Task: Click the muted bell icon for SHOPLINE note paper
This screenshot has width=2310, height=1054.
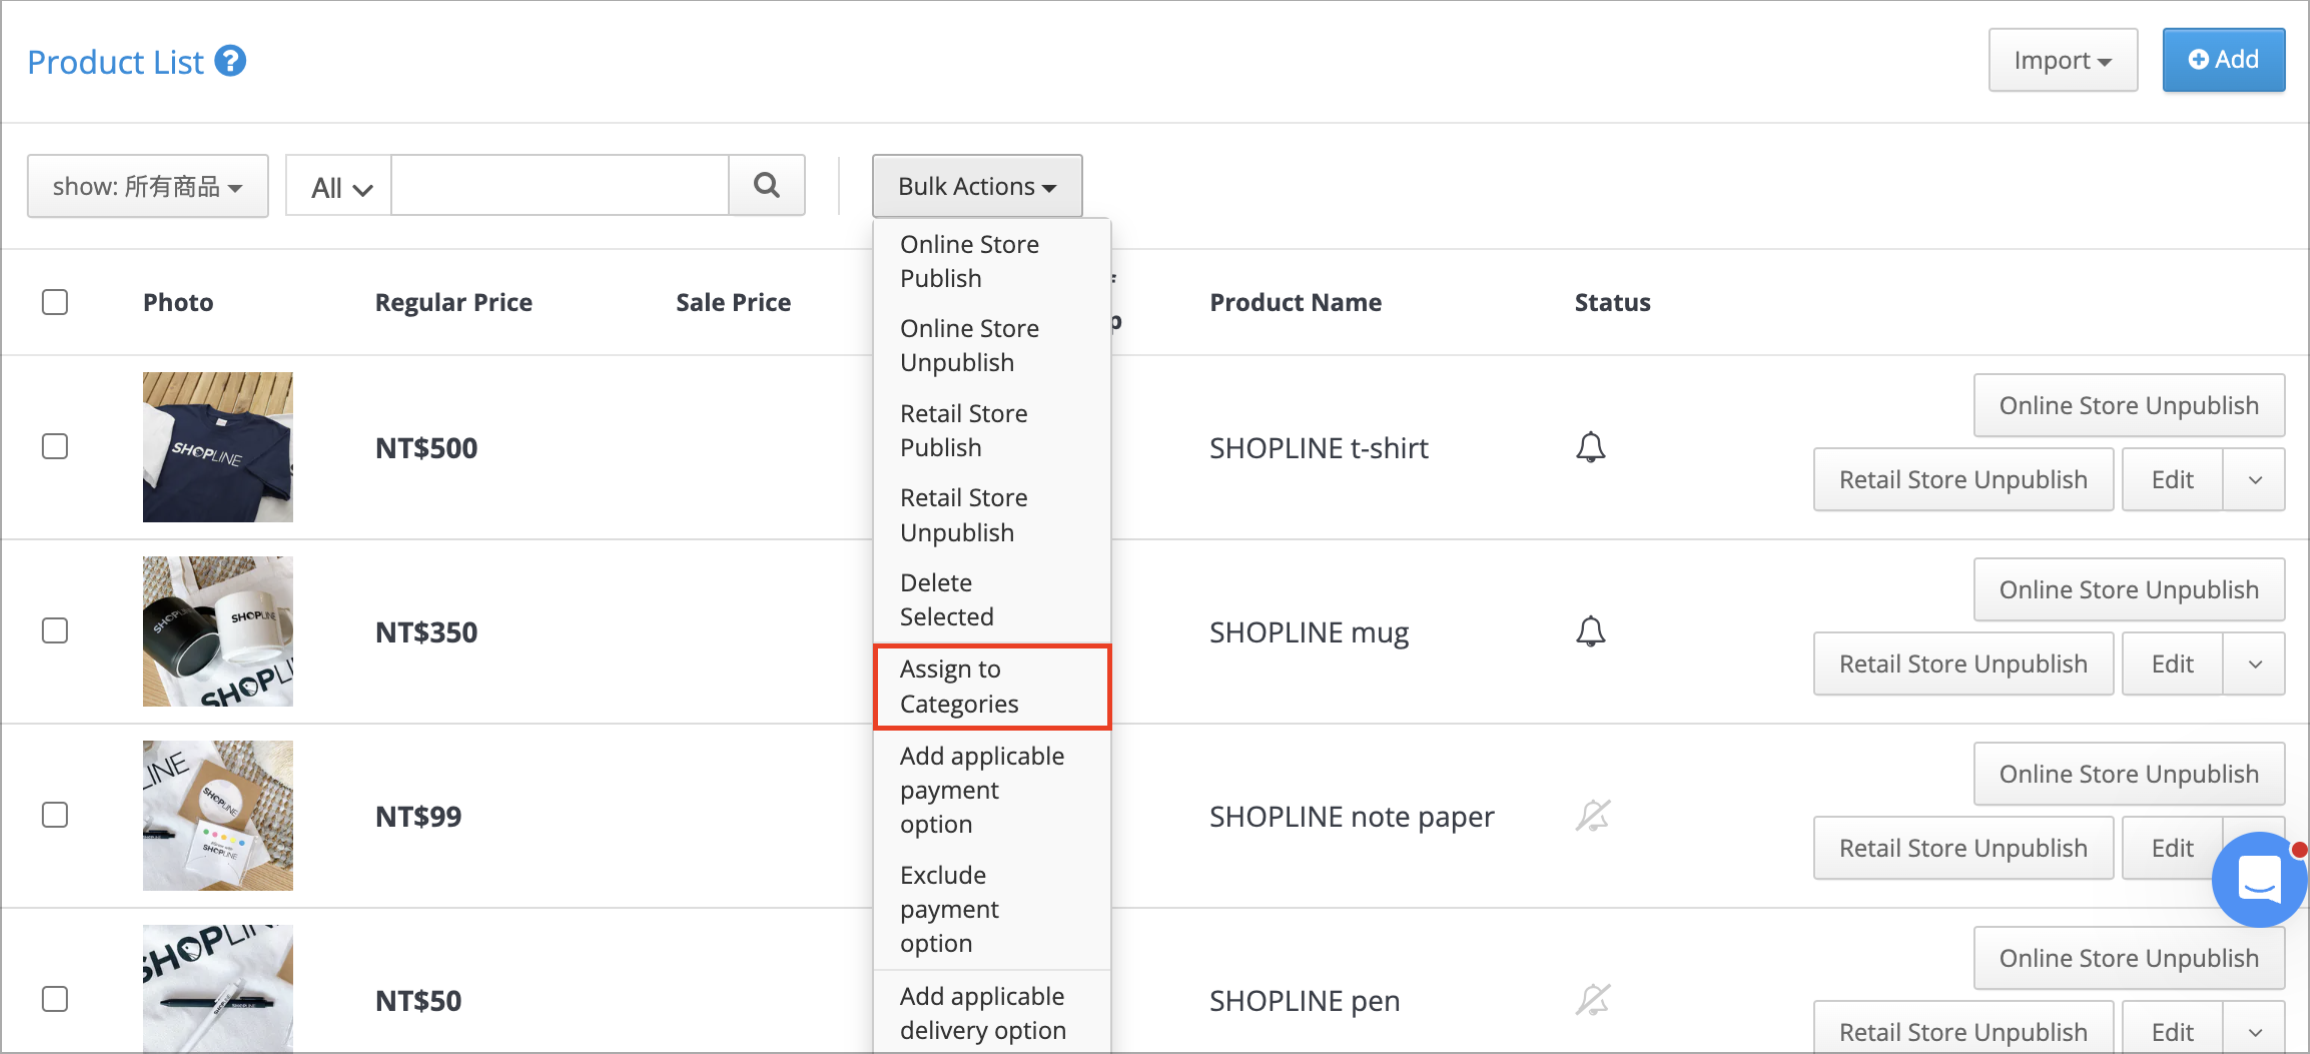Action: pos(1593,815)
